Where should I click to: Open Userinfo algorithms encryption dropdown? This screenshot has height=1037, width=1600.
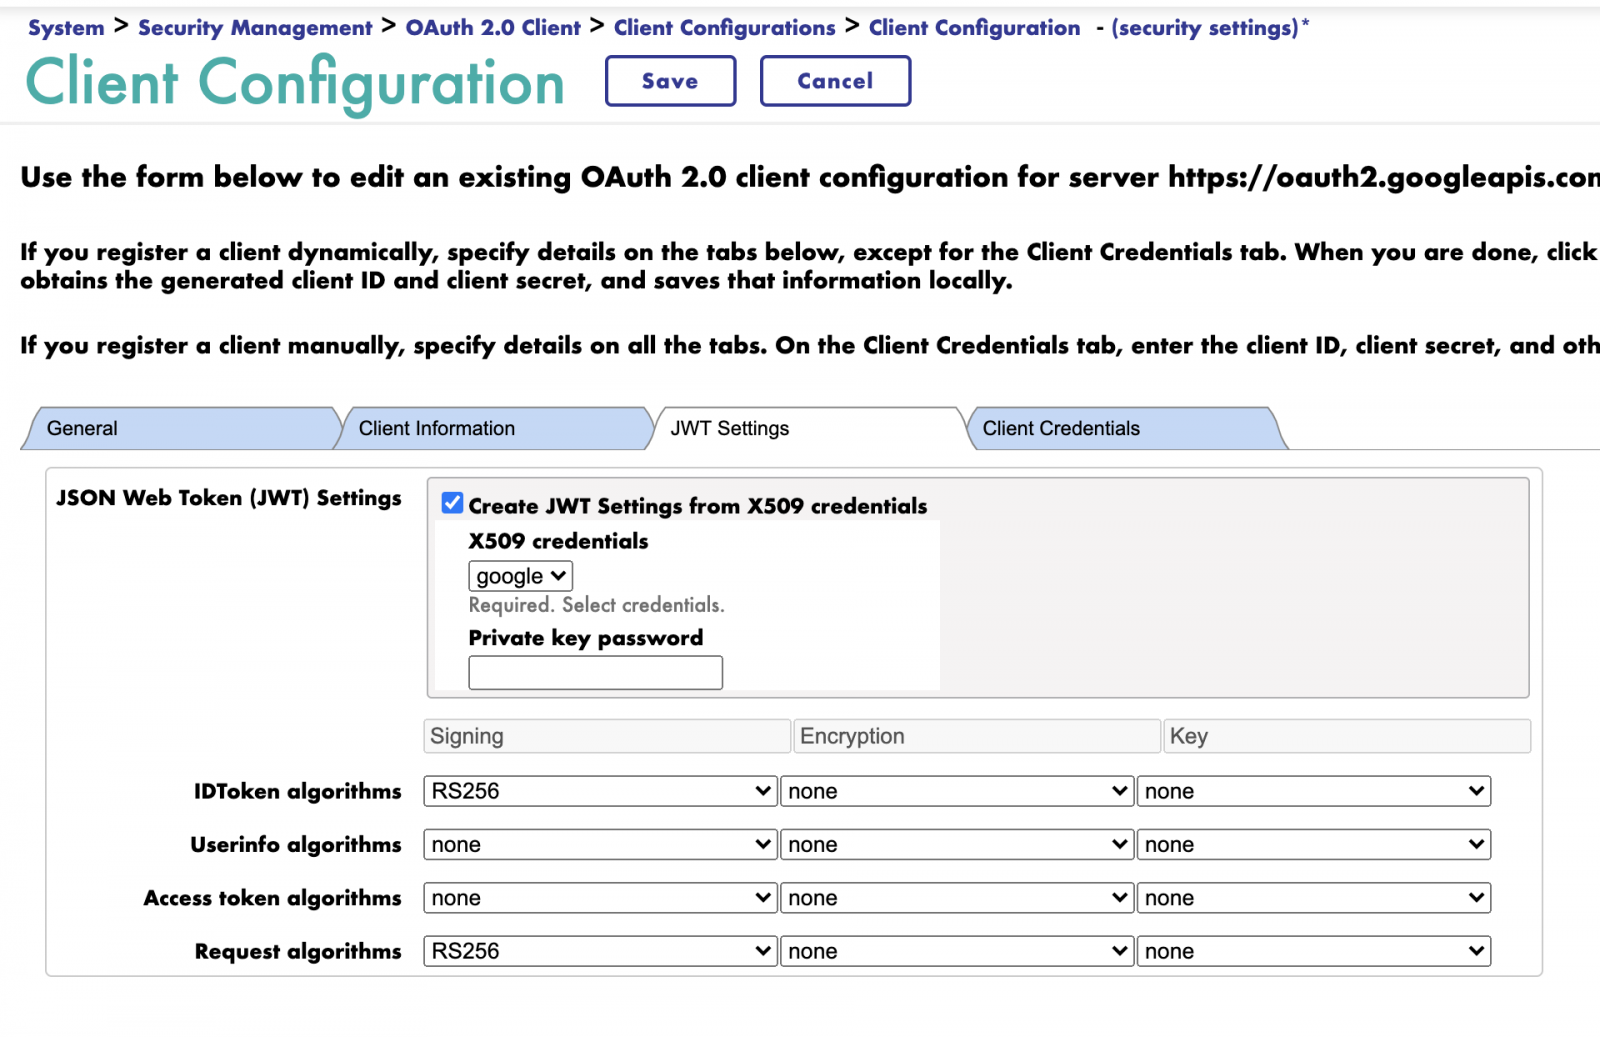point(957,844)
